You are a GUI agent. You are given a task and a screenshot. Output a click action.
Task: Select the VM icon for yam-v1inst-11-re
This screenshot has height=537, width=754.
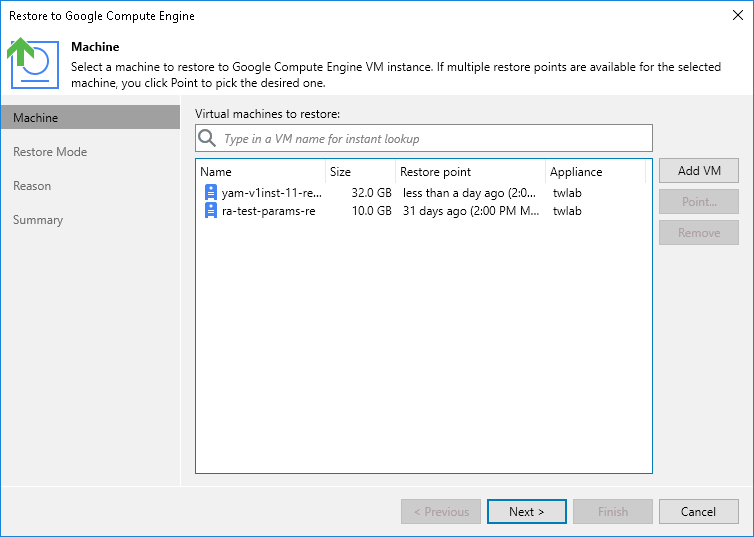pos(211,192)
